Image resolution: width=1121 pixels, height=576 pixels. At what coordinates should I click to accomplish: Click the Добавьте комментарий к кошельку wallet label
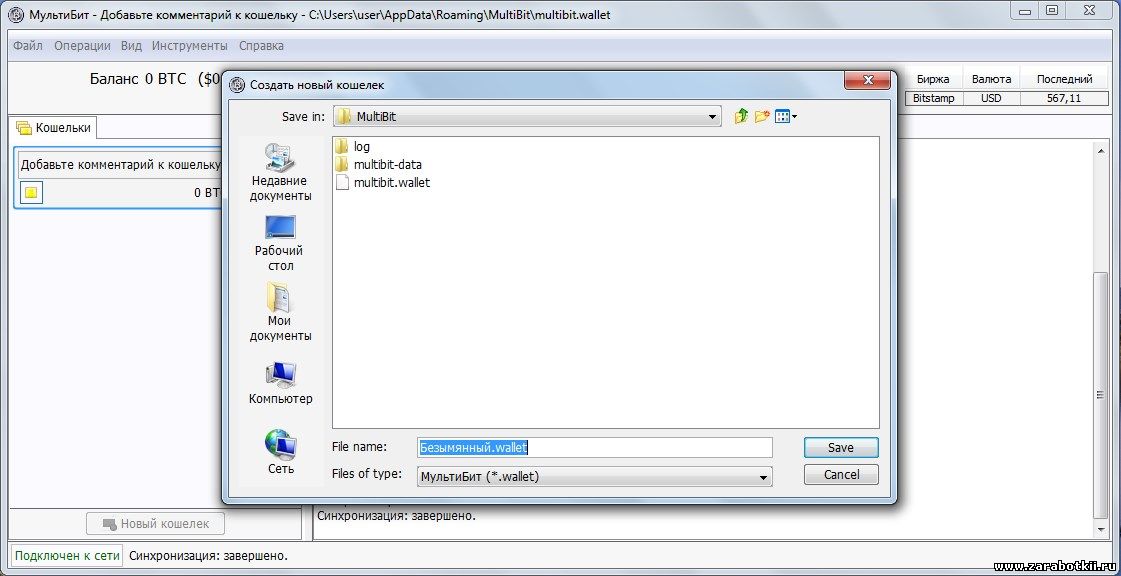(x=120, y=165)
